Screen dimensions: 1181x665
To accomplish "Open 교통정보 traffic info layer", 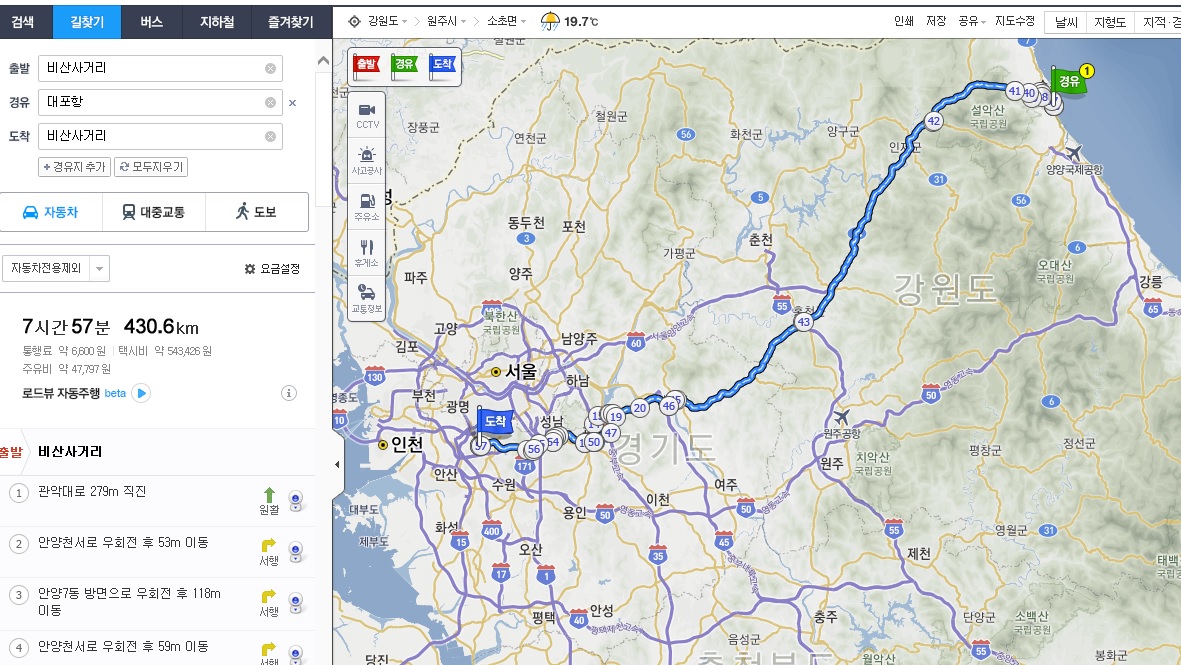I will click(367, 298).
